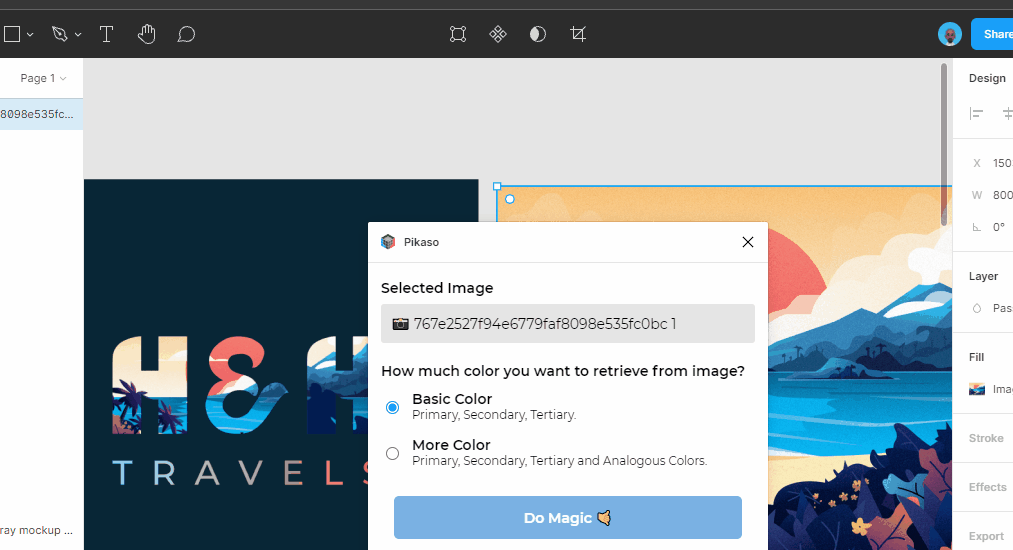This screenshot has height=550, width=1013.
Task: Select the 'ray mockup' layer item
Action: [37, 530]
